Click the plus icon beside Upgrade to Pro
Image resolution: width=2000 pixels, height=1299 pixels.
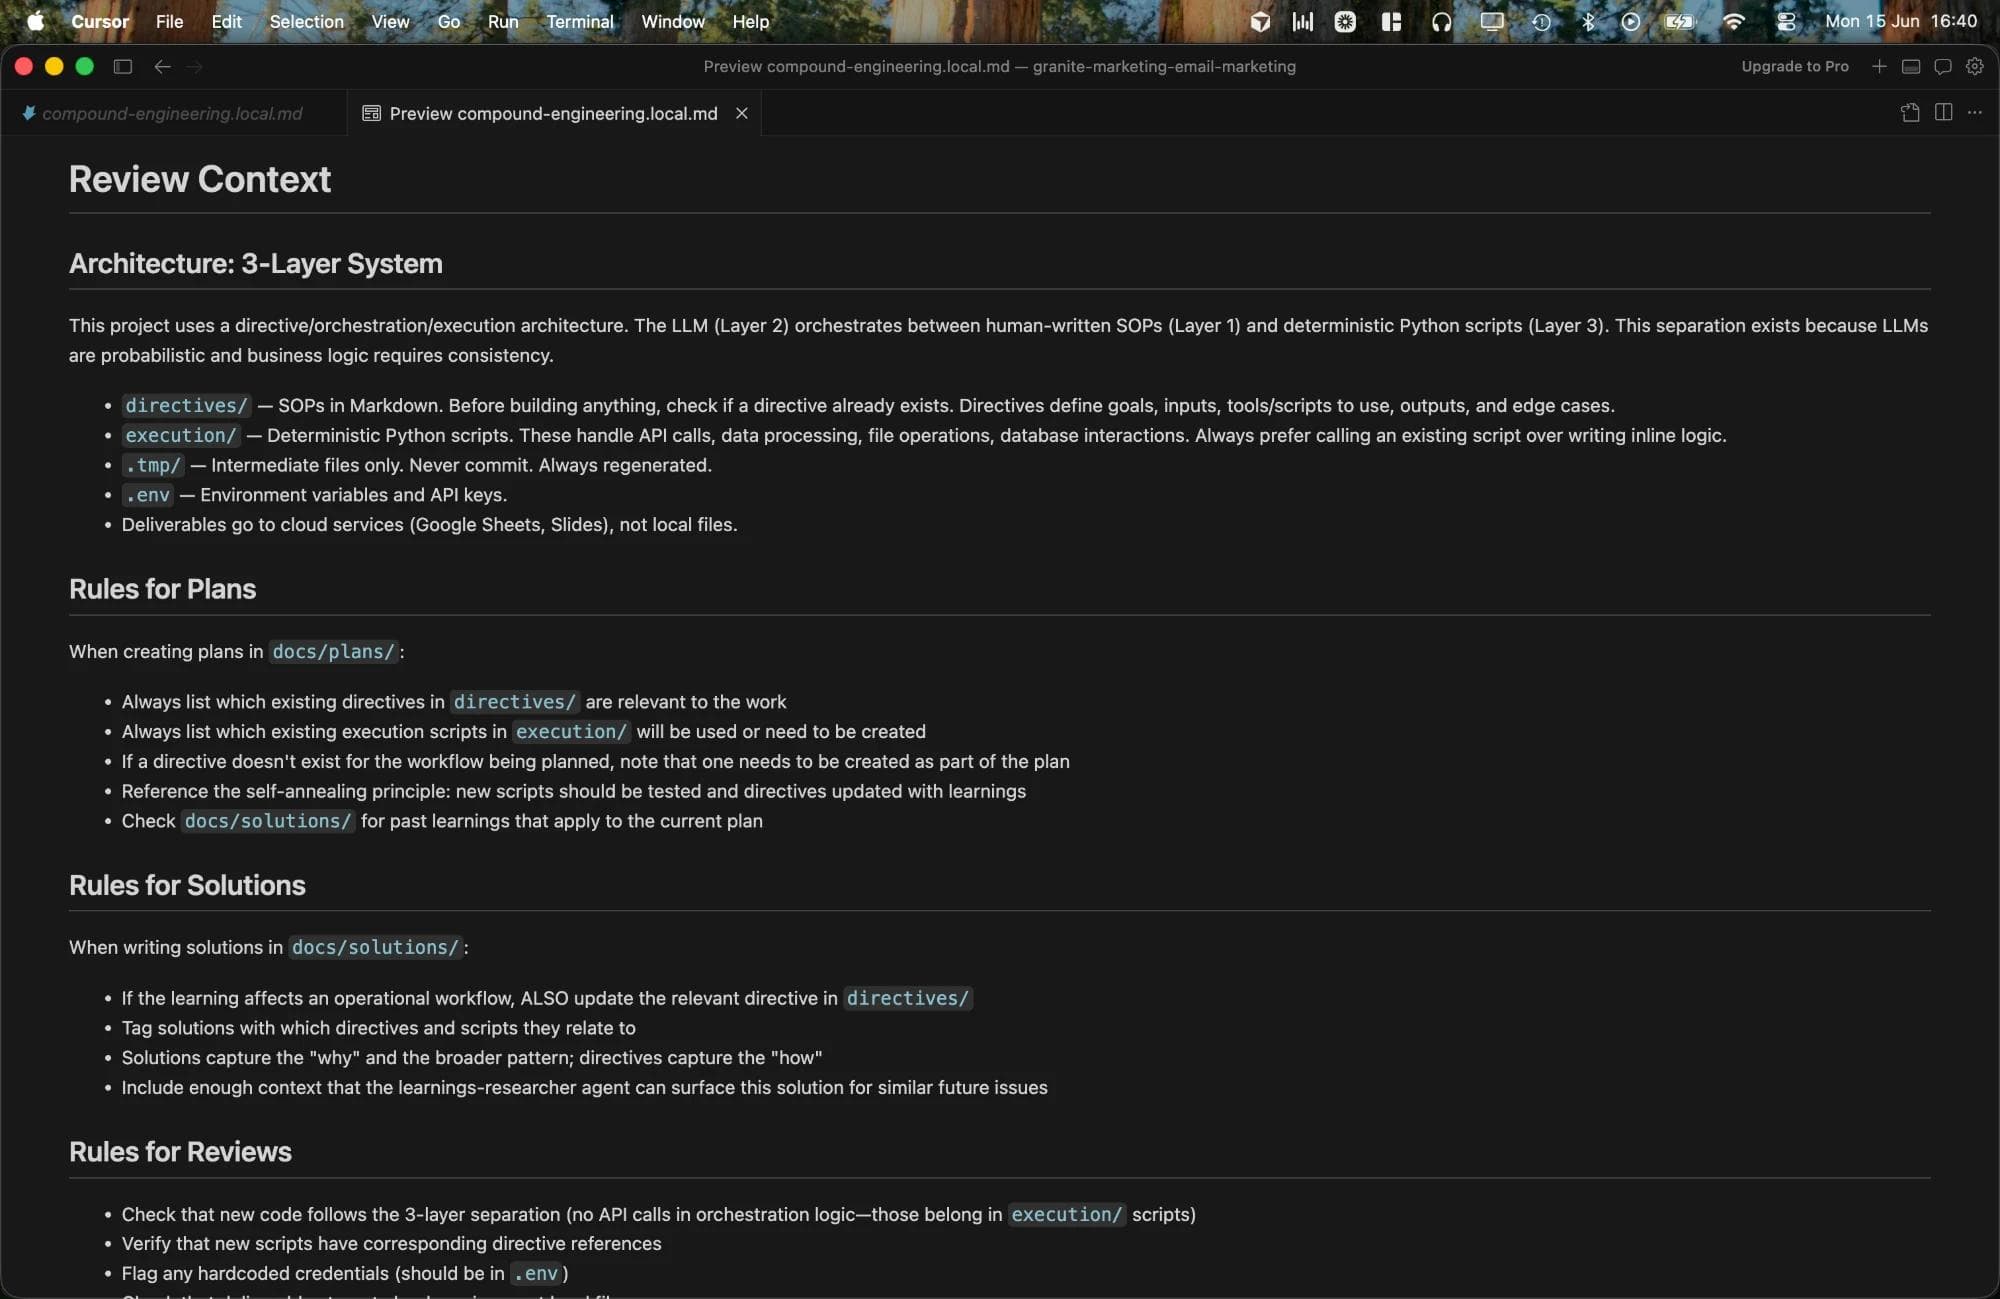(1879, 66)
